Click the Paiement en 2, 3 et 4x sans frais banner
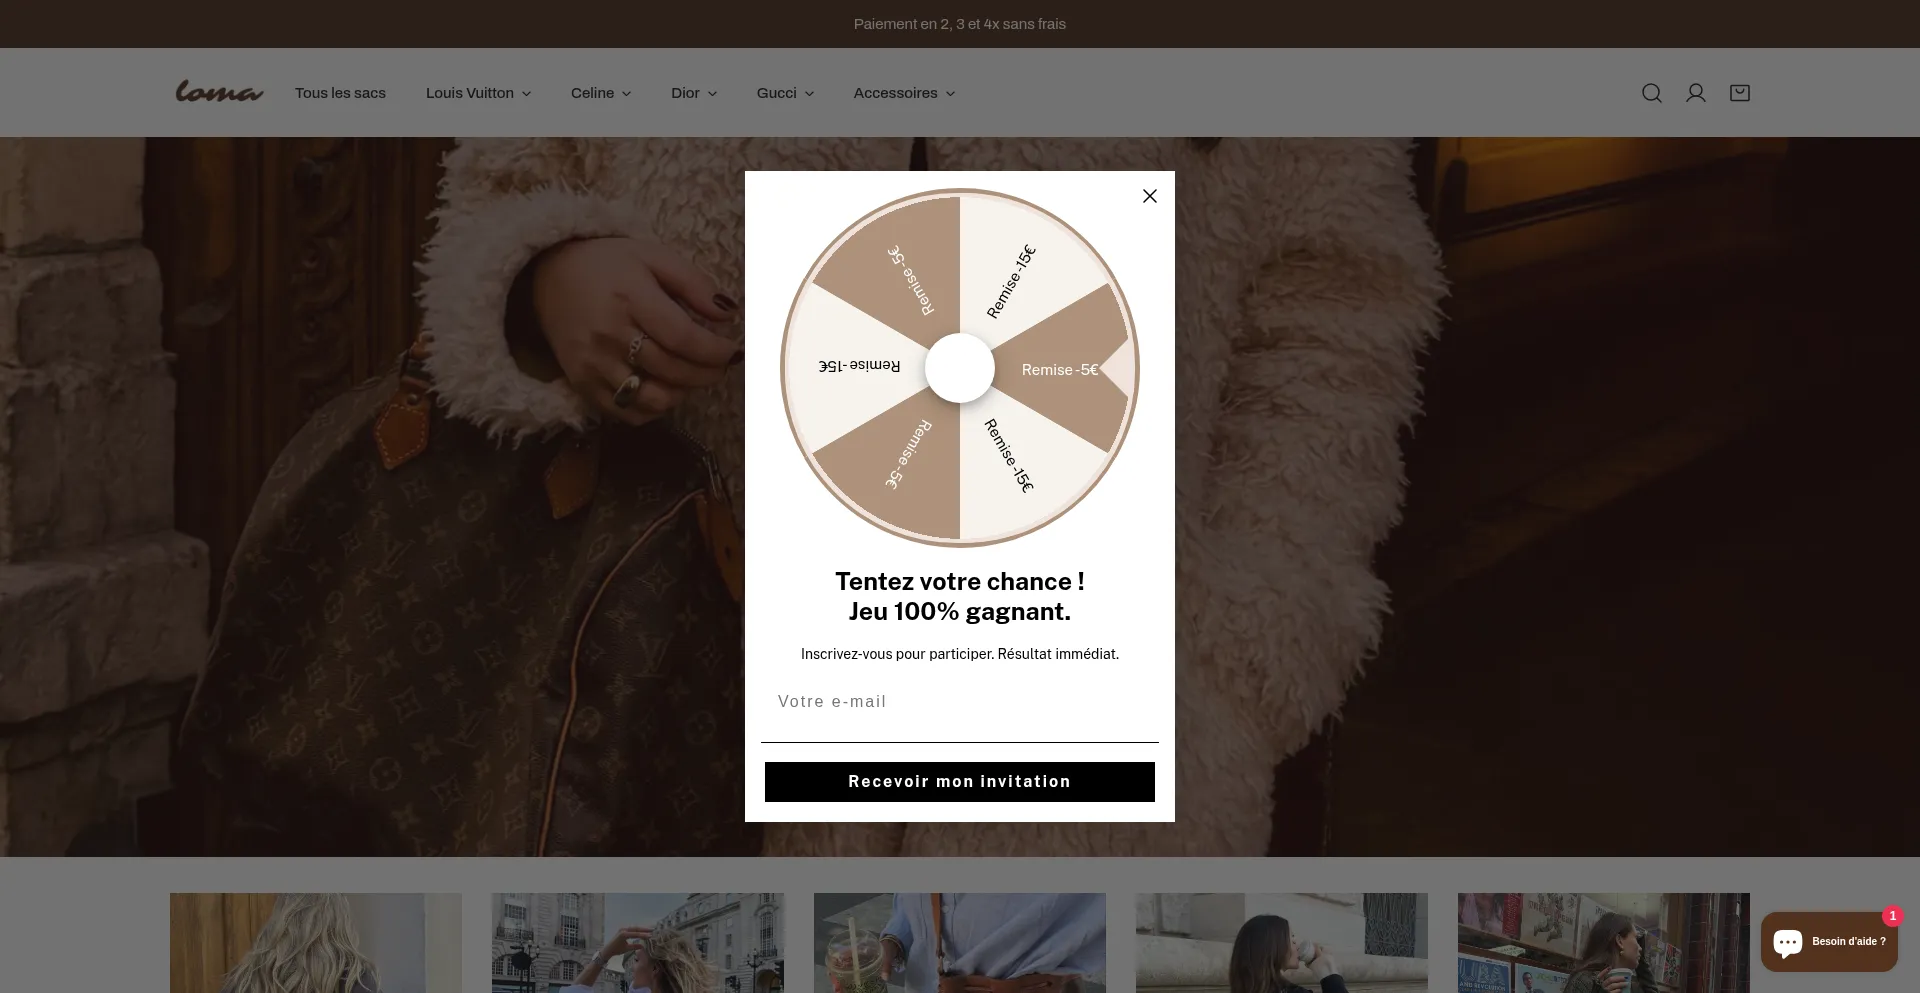Image resolution: width=1920 pixels, height=993 pixels. [x=960, y=24]
